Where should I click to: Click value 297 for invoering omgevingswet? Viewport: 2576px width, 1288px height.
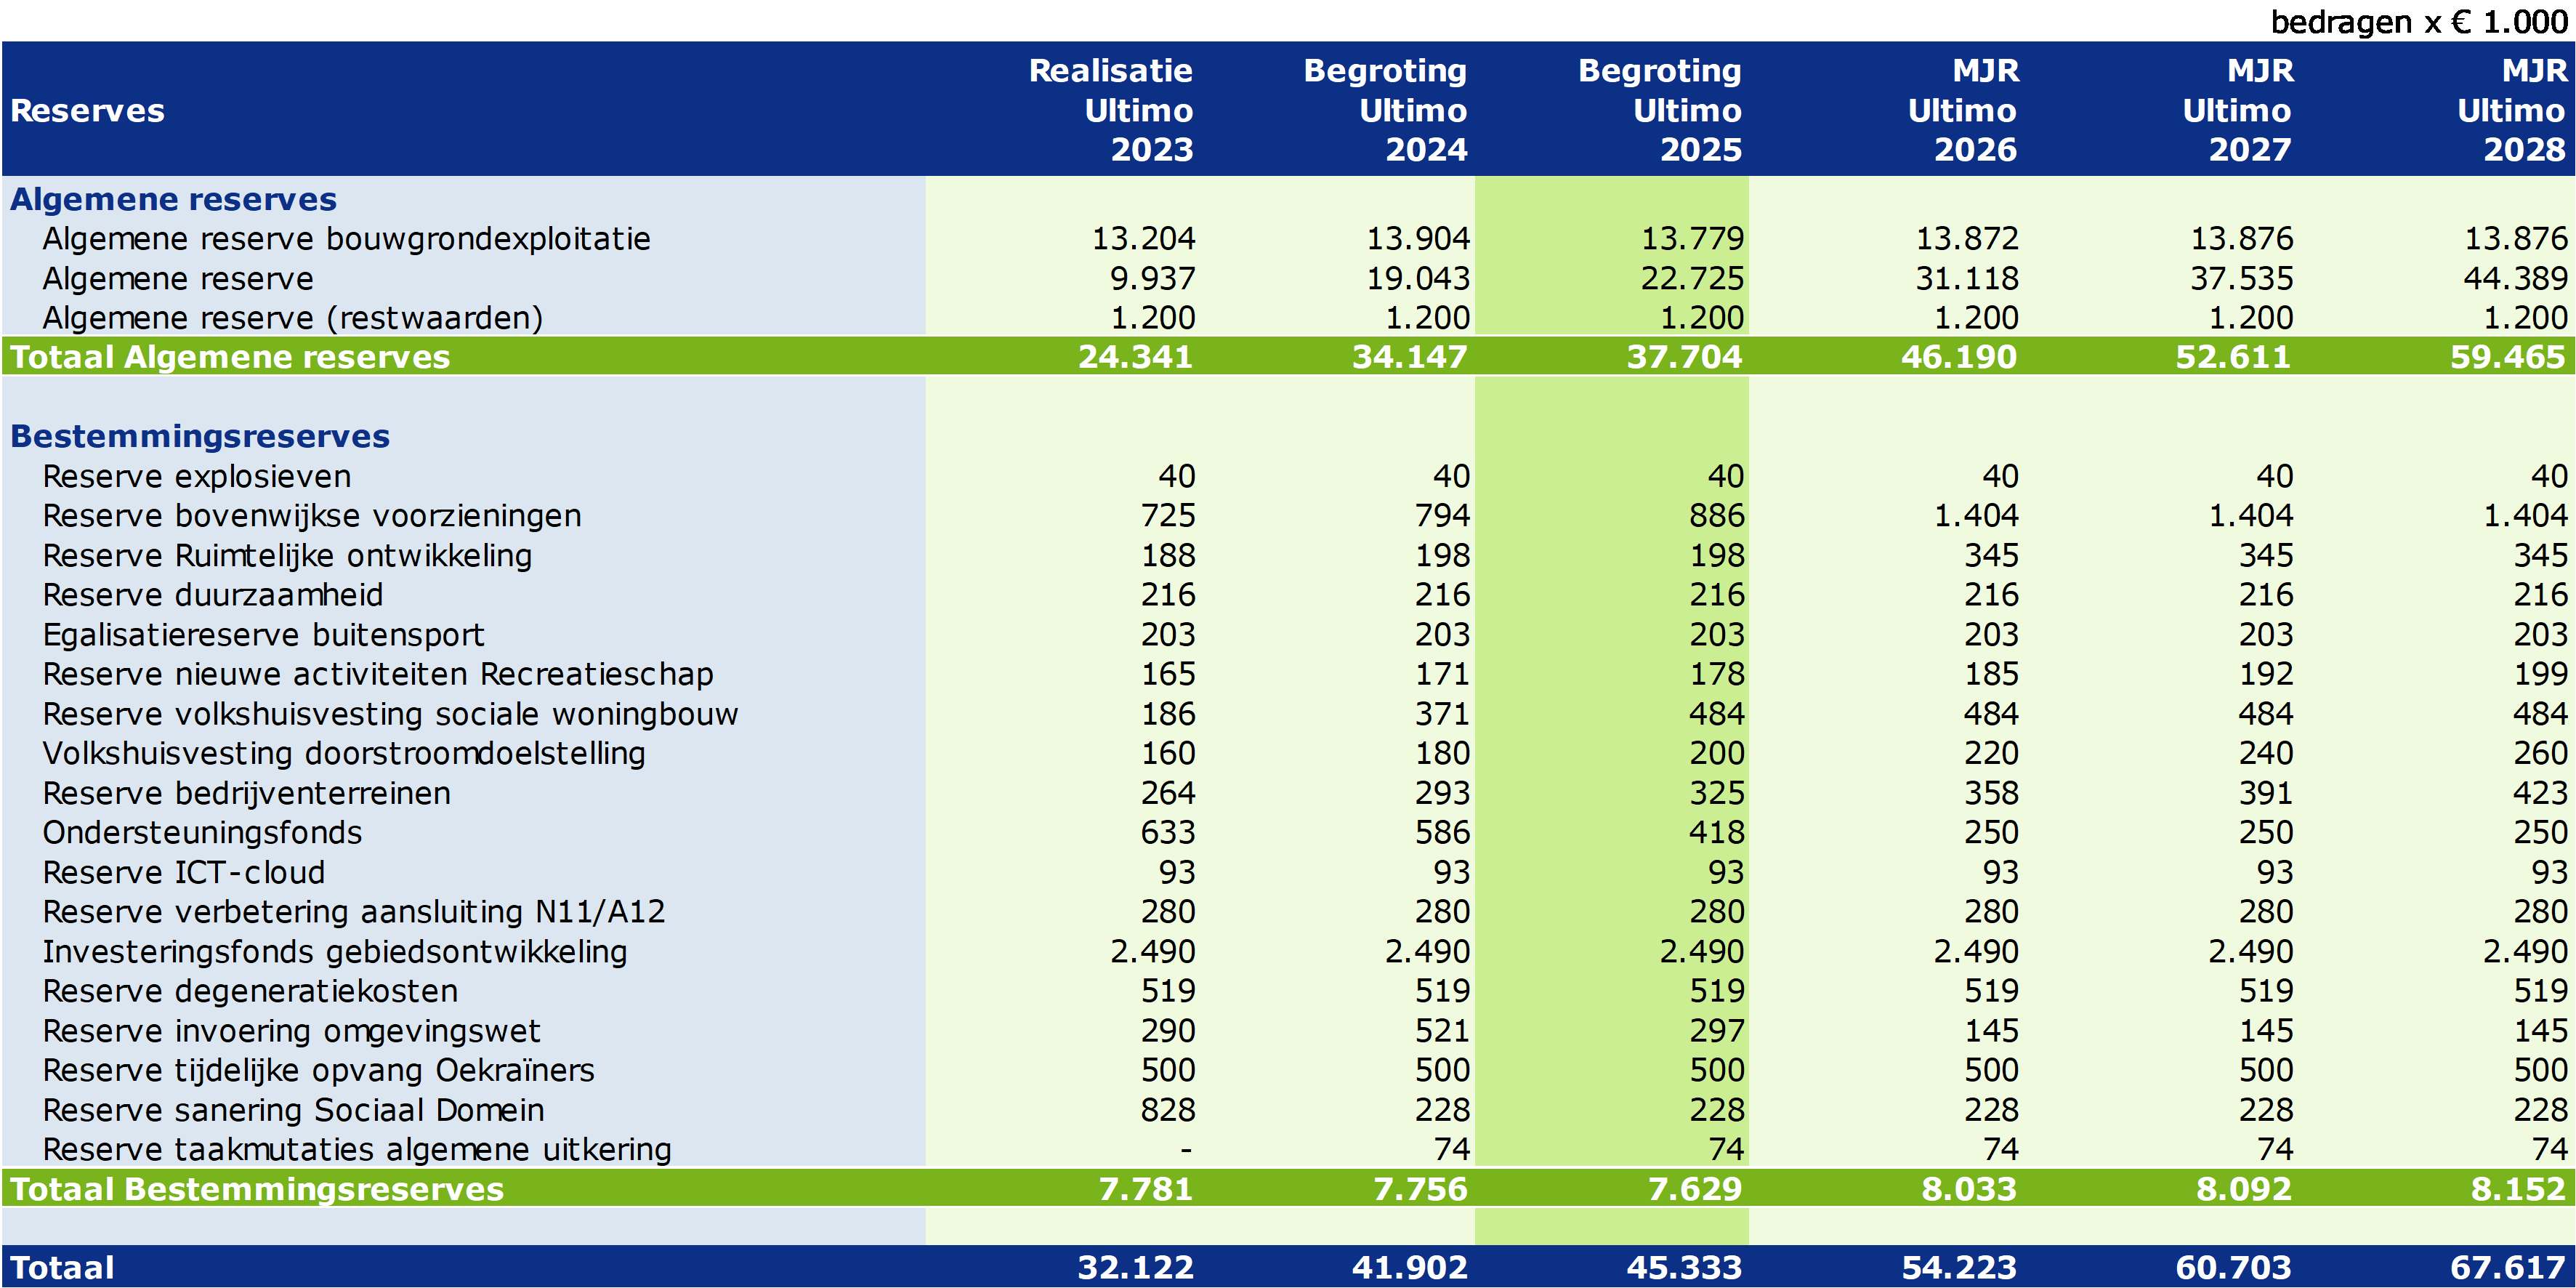(1717, 1031)
